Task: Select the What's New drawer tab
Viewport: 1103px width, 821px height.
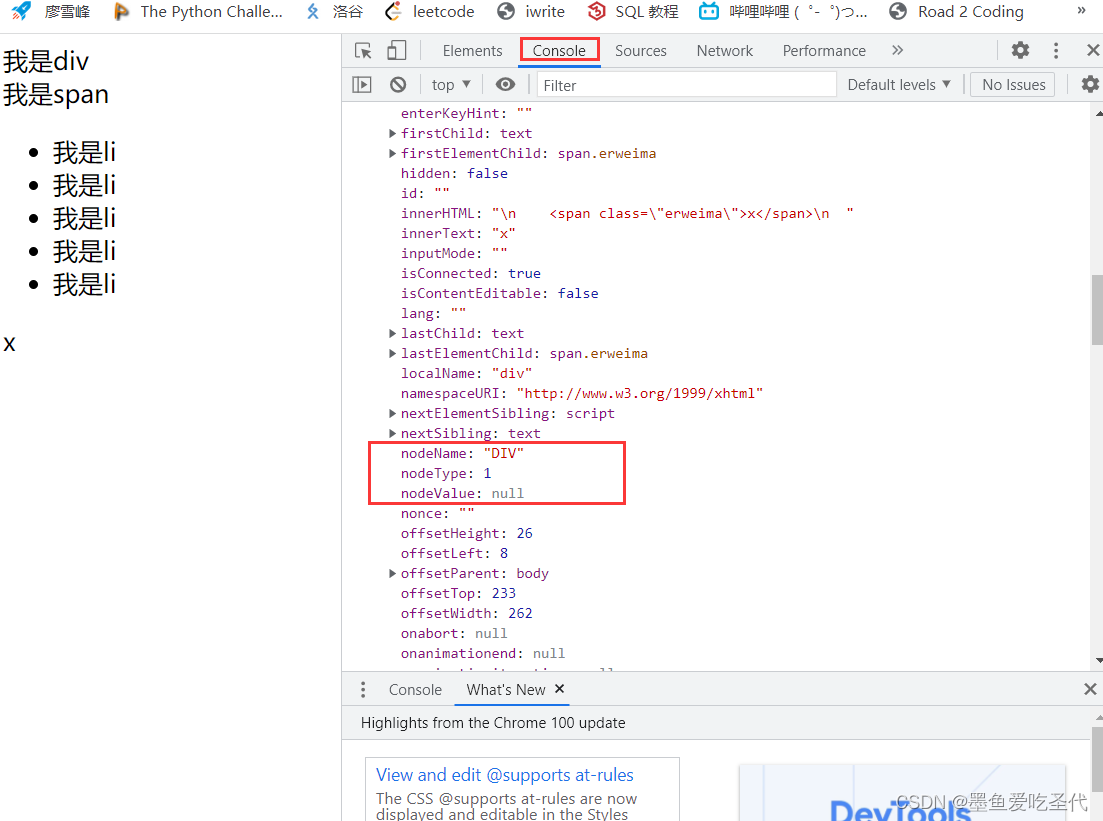Action: coord(506,689)
